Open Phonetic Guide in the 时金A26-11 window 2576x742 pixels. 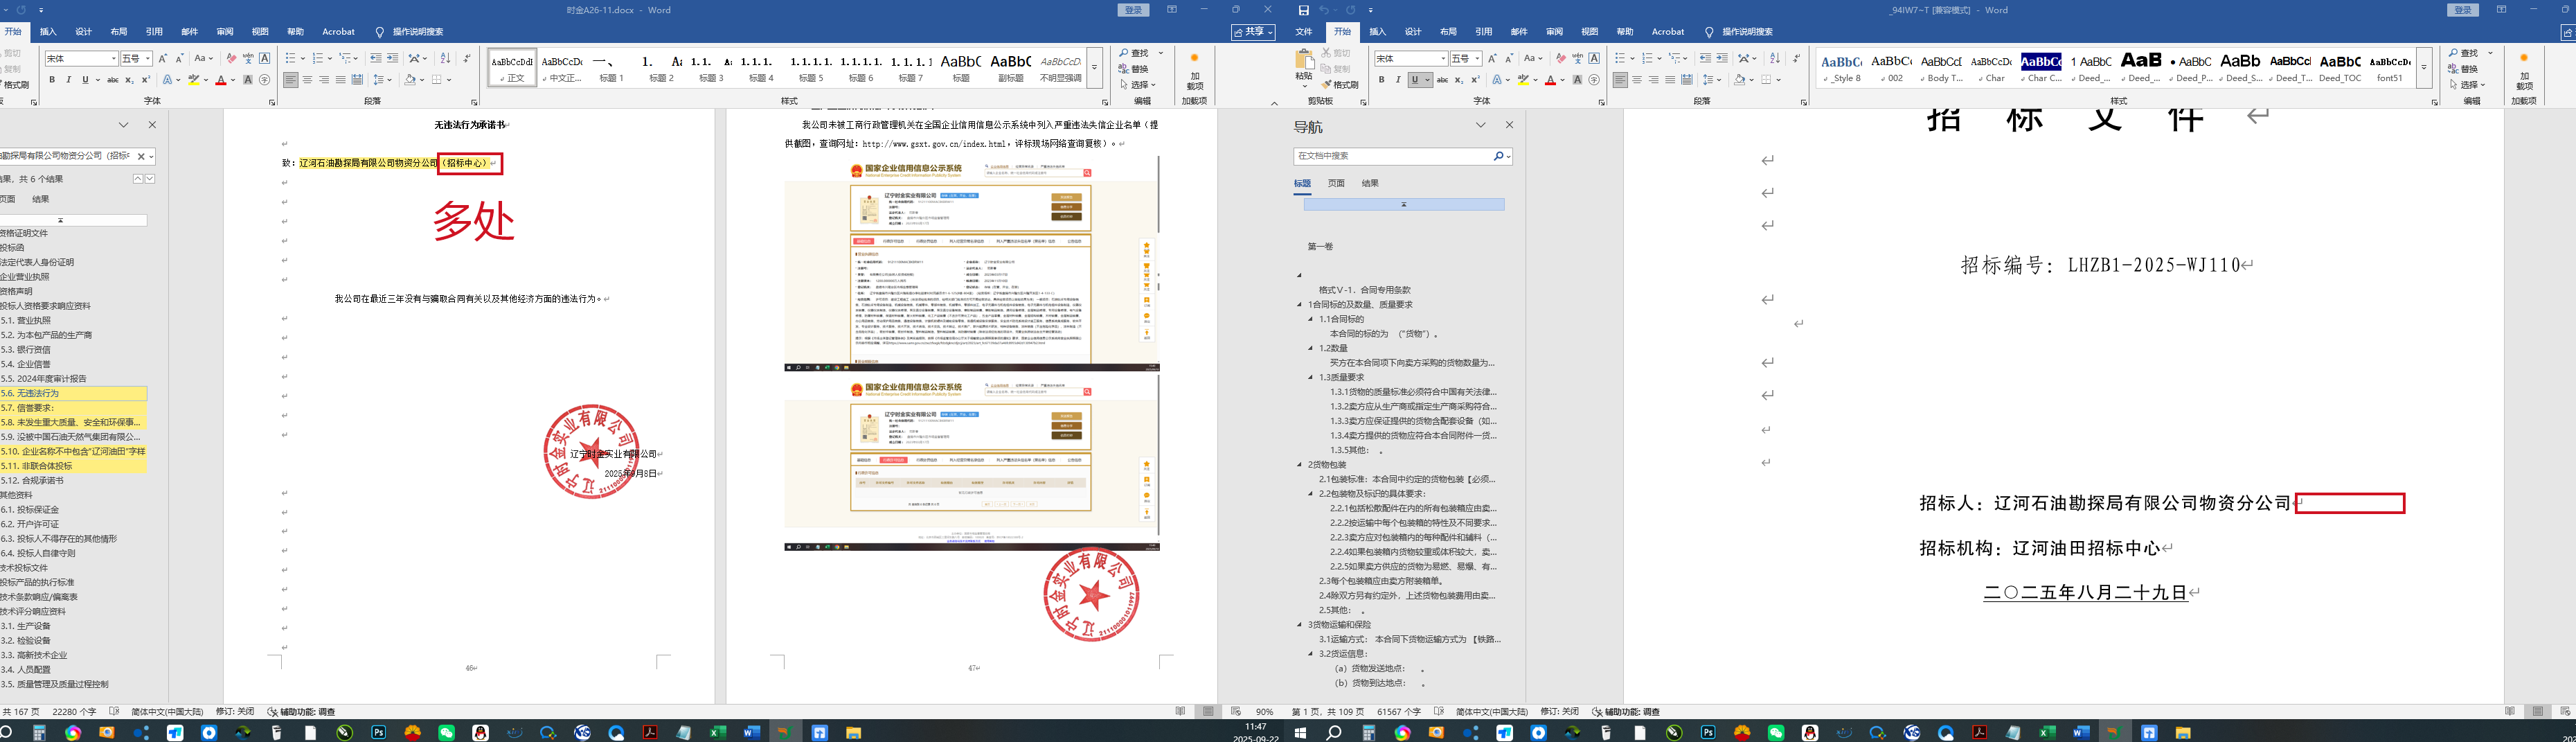click(x=248, y=58)
